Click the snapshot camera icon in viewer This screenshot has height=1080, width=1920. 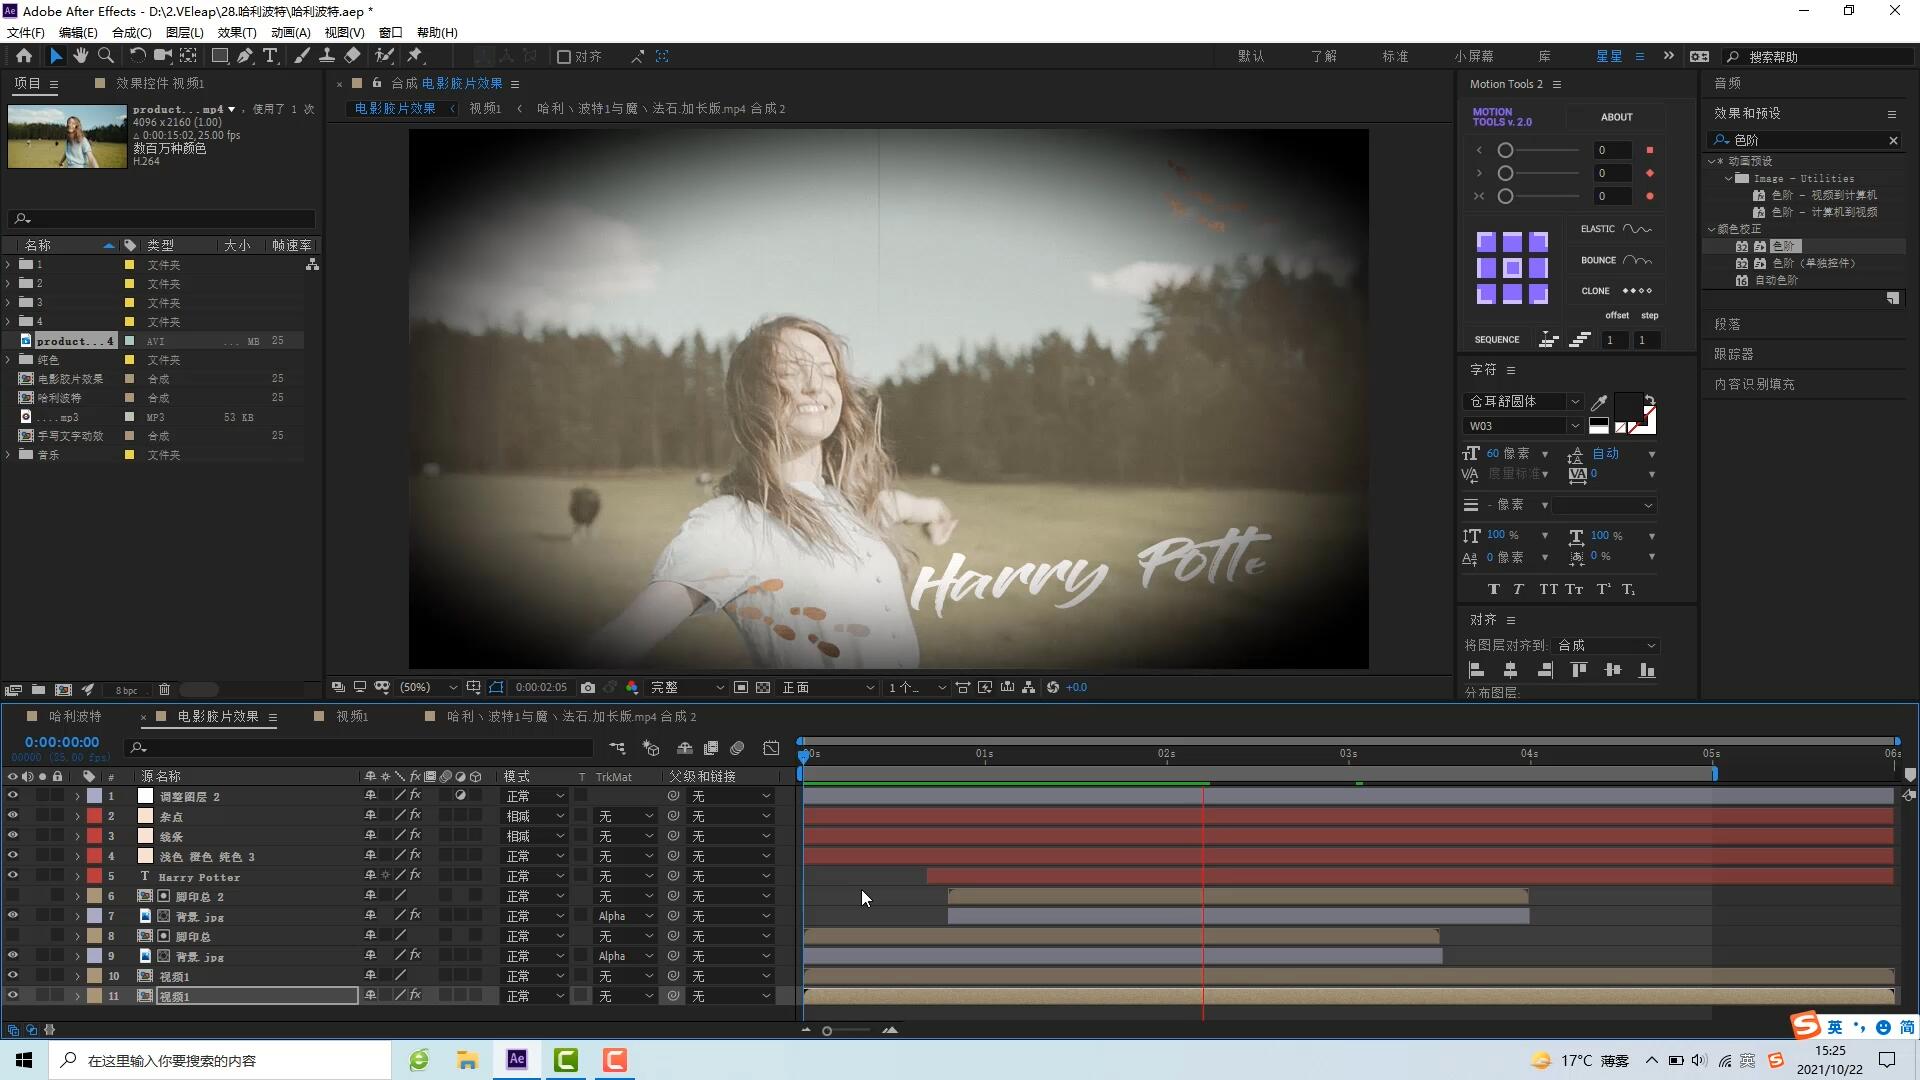point(588,688)
